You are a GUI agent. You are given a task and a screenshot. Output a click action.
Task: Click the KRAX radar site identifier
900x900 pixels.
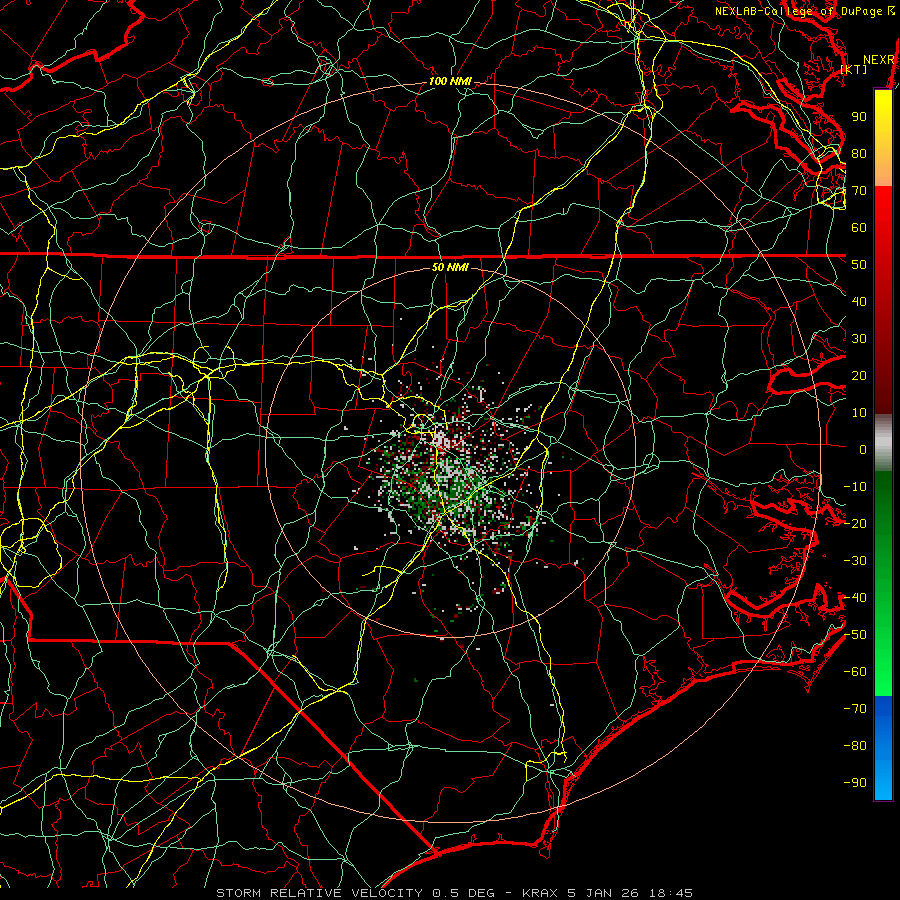tap(542, 893)
